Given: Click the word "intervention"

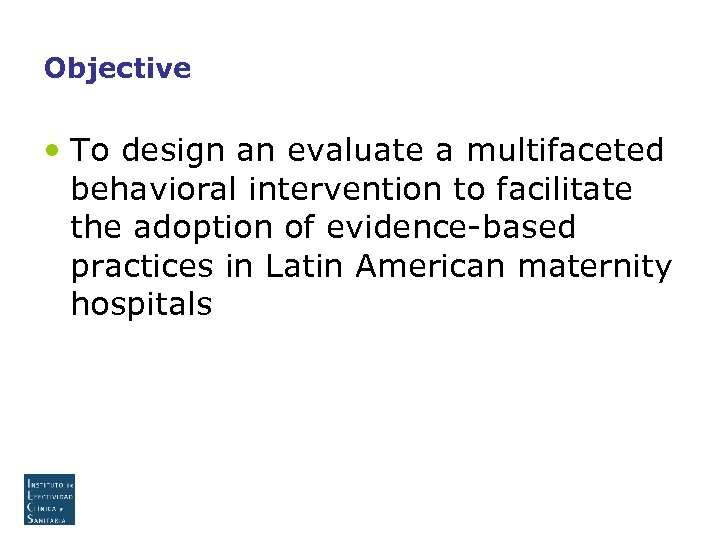Looking at the screenshot, I should click(340, 189).
